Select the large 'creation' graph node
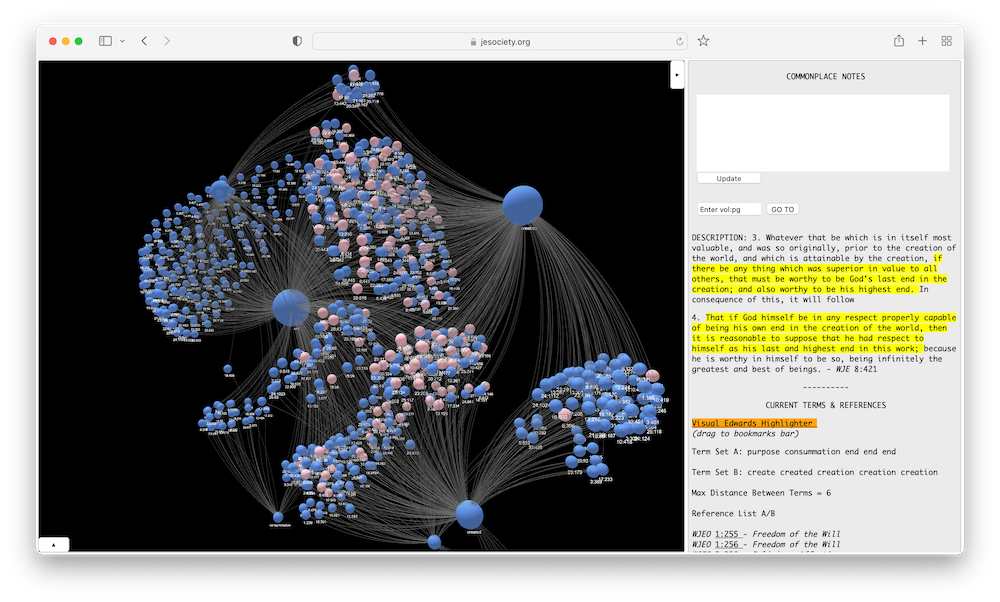Image resolution: width=1000 pixels, height=602 pixels. (x=522, y=205)
